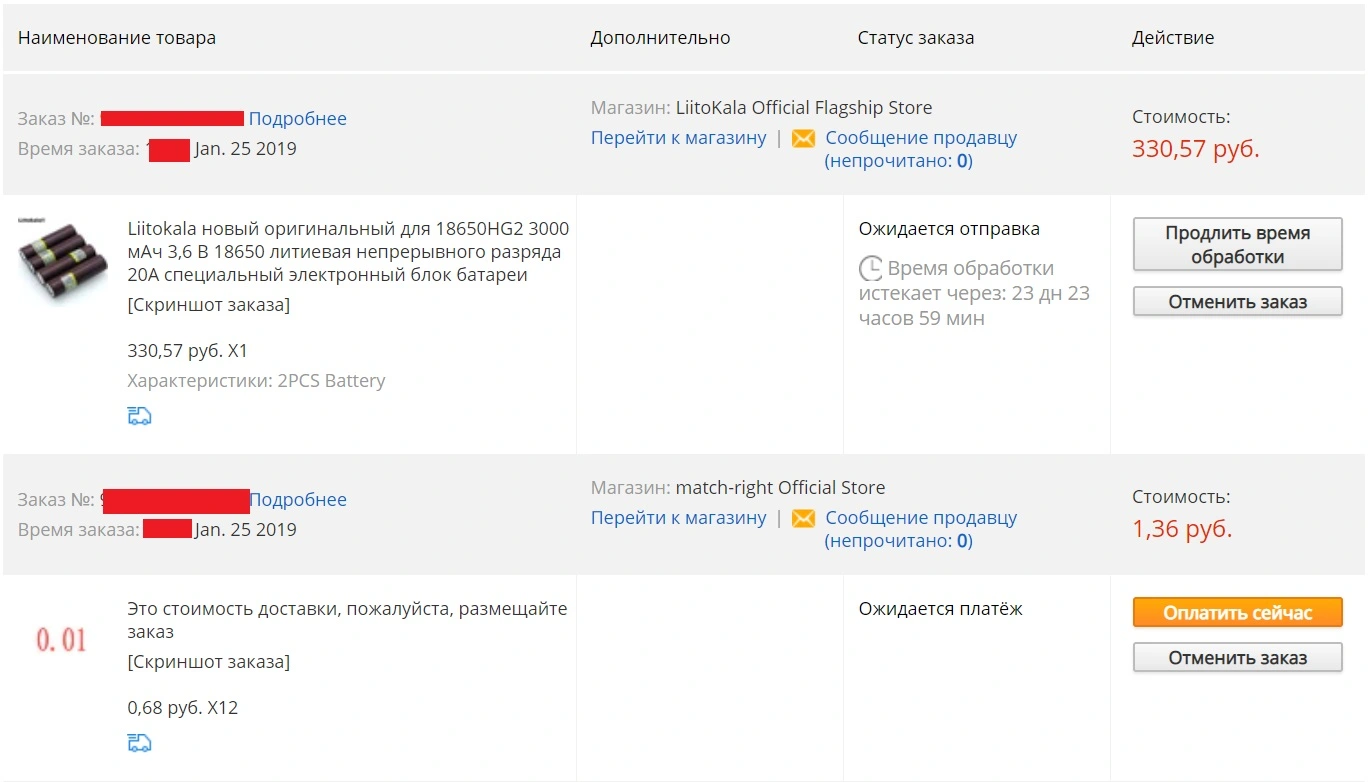The width and height of the screenshot is (1368, 782).
Task: Cancel the match-right store order
Action: coord(1237,658)
